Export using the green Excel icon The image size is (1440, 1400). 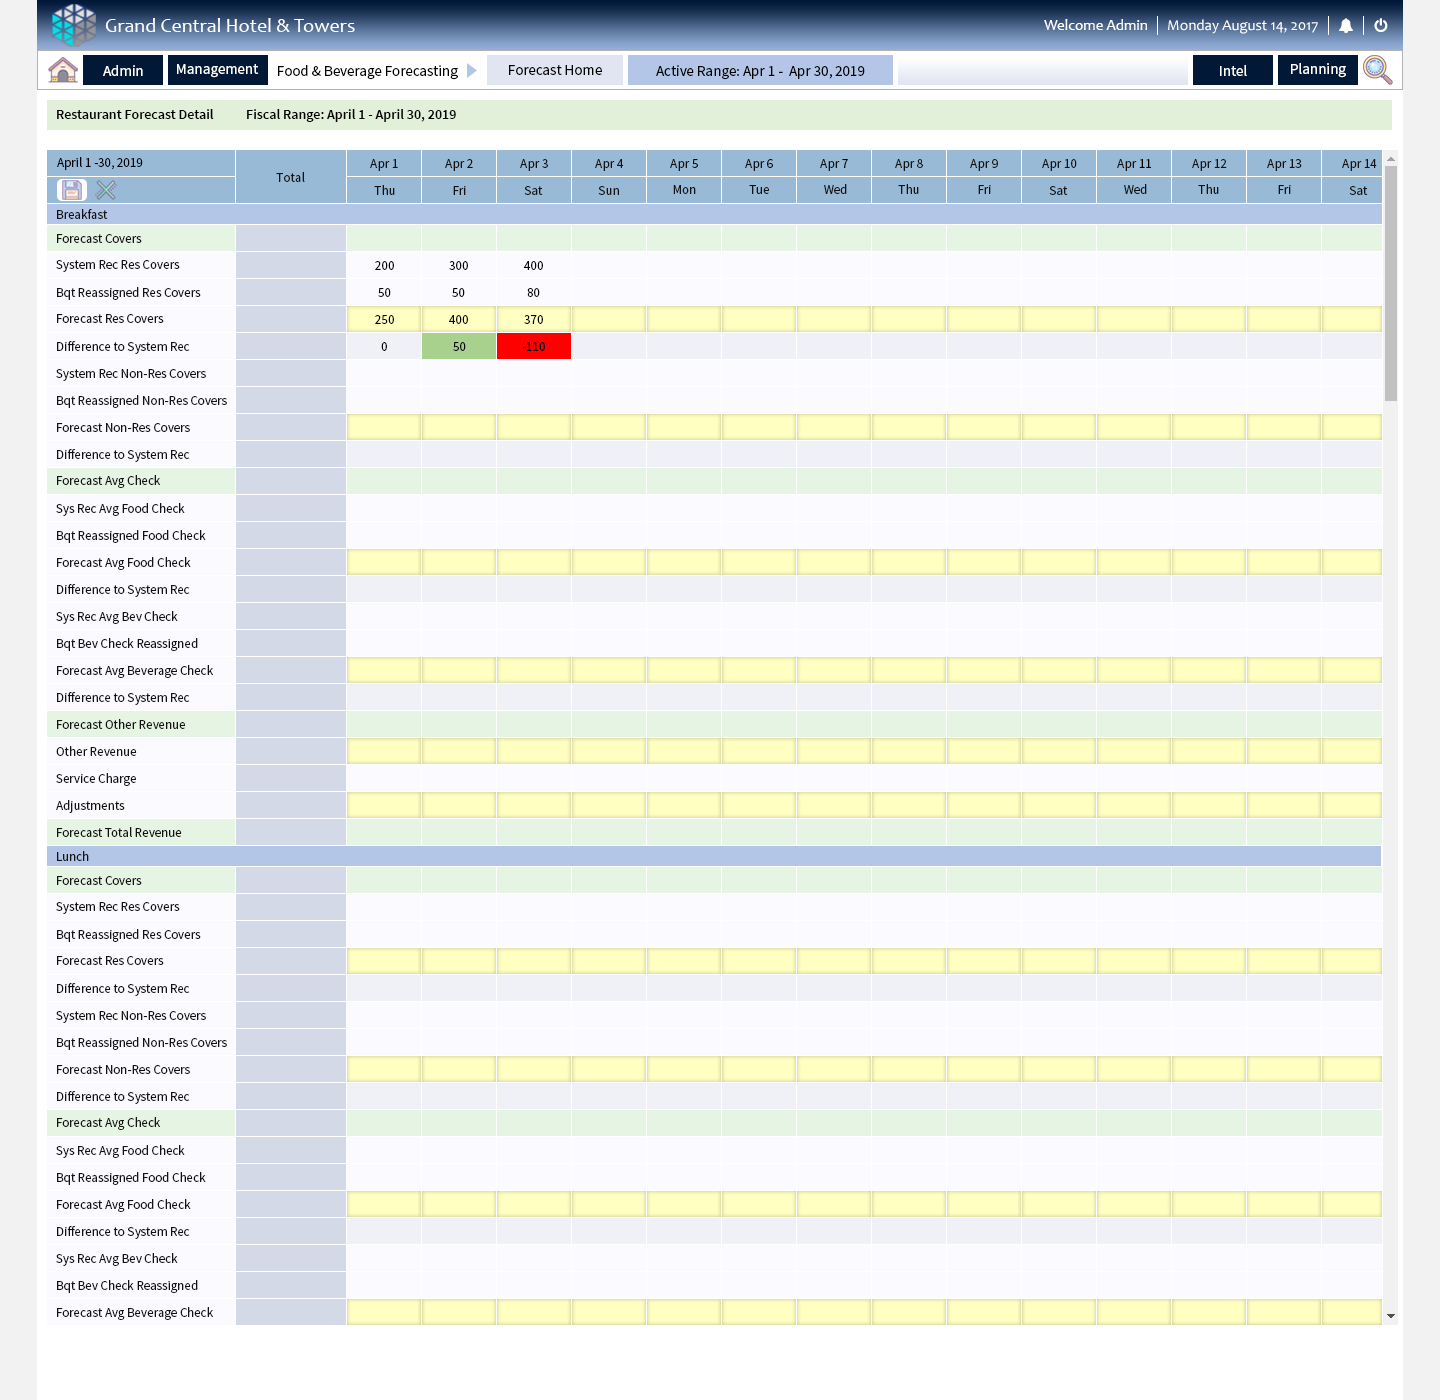(x=106, y=190)
